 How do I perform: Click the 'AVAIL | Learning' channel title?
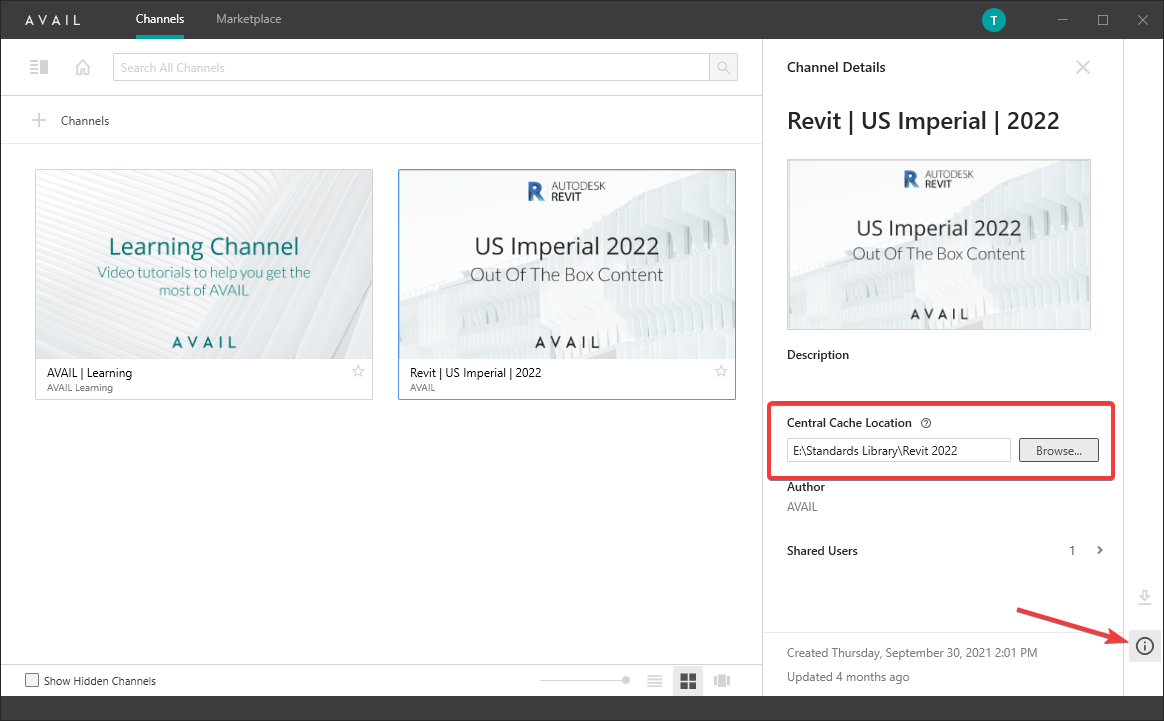point(89,373)
